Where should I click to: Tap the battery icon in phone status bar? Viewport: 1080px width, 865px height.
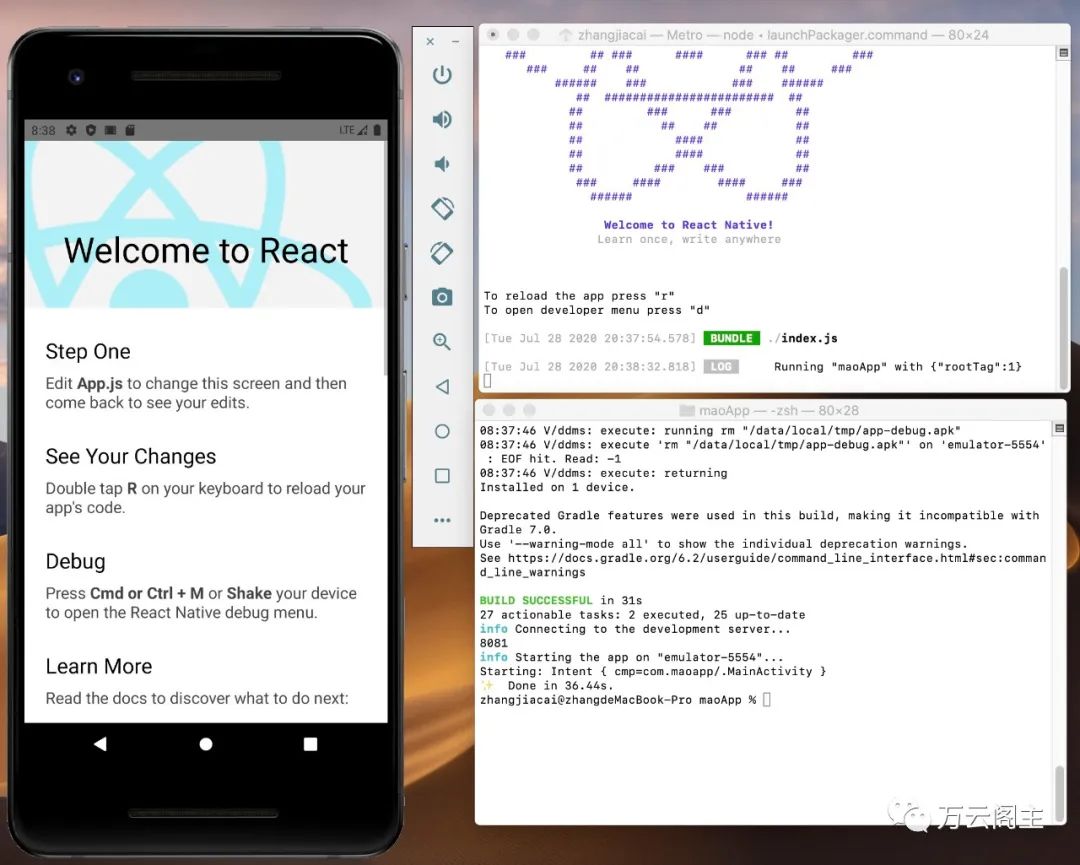(x=377, y=129)
